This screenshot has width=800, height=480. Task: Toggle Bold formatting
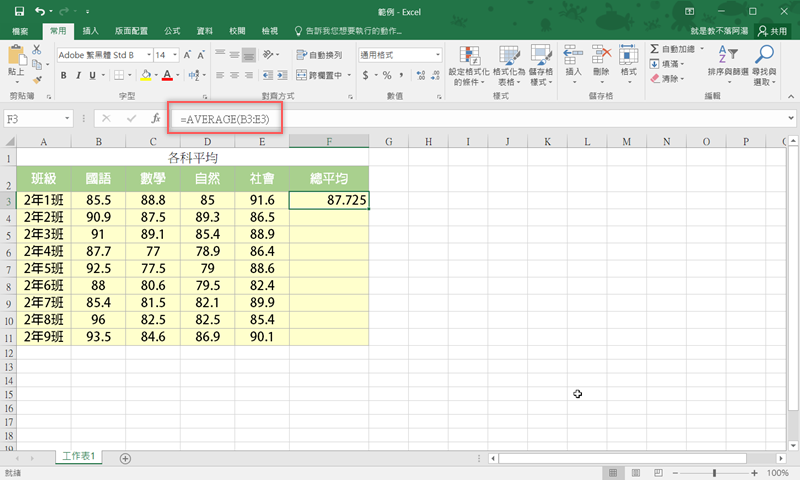[x=64, y=75]
